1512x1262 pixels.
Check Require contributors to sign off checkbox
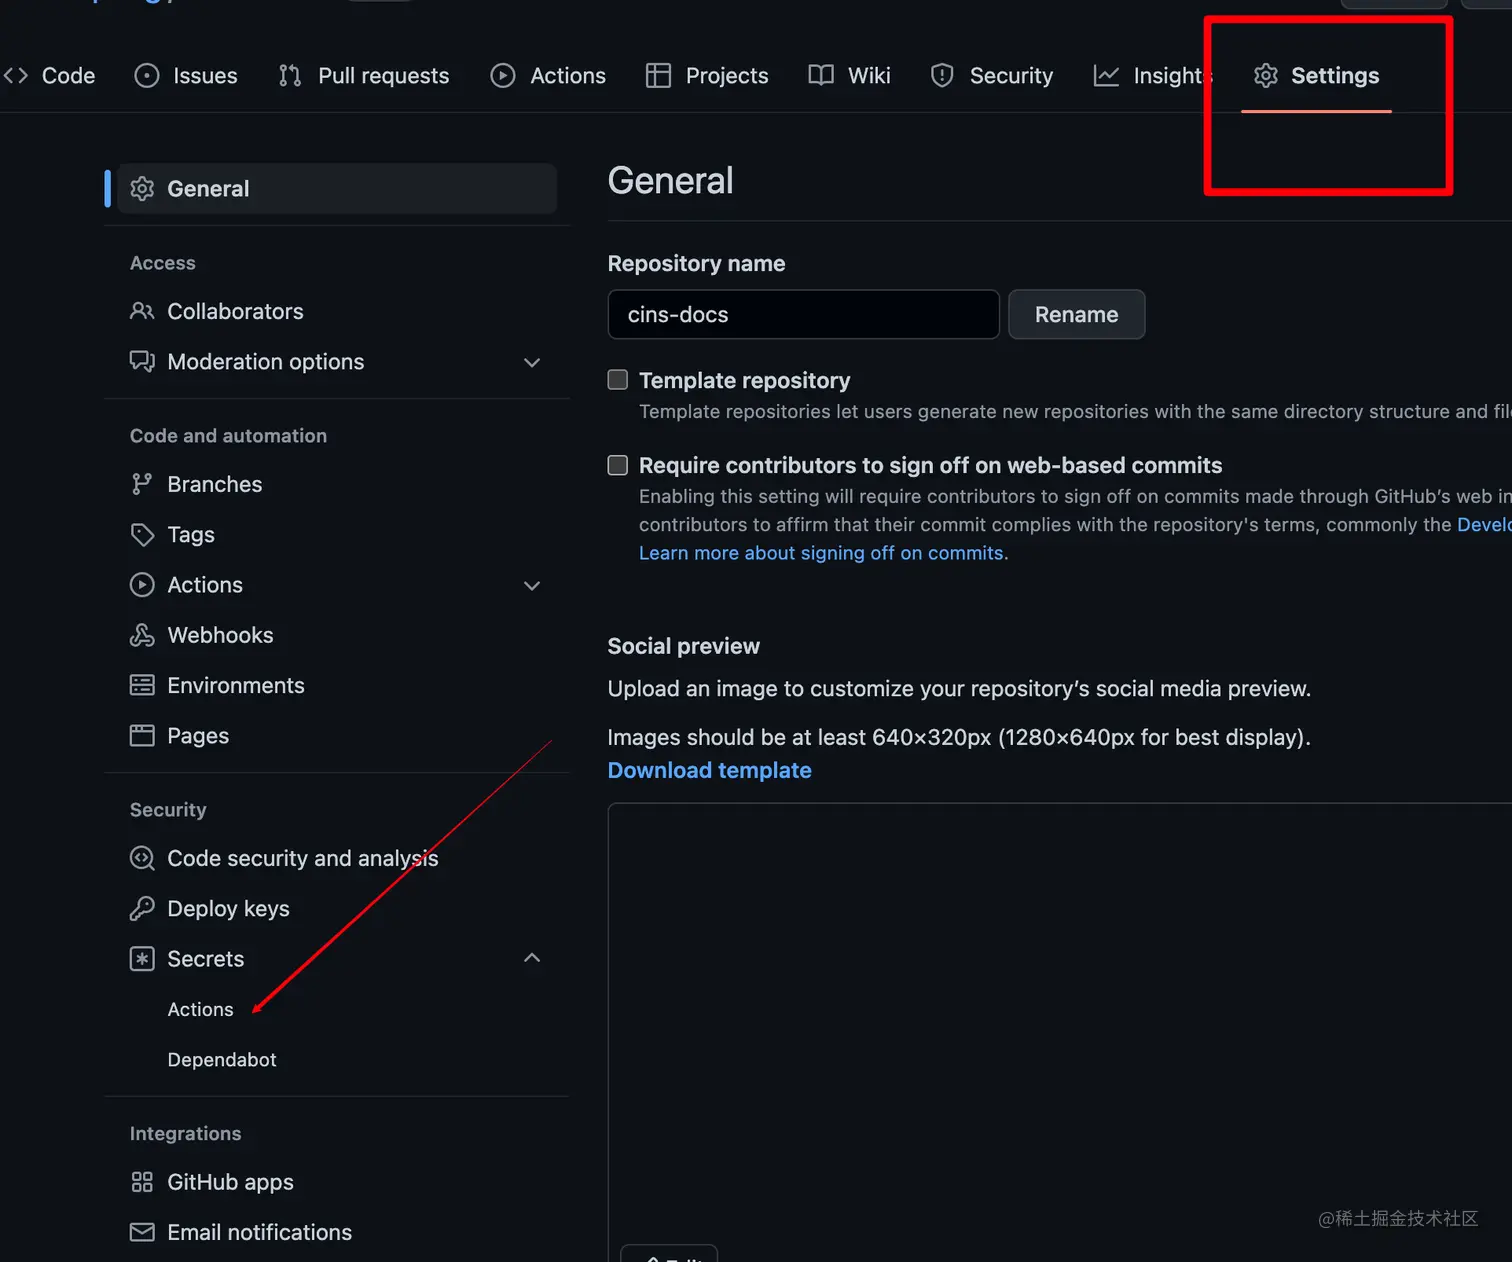(x=618, y=465)
